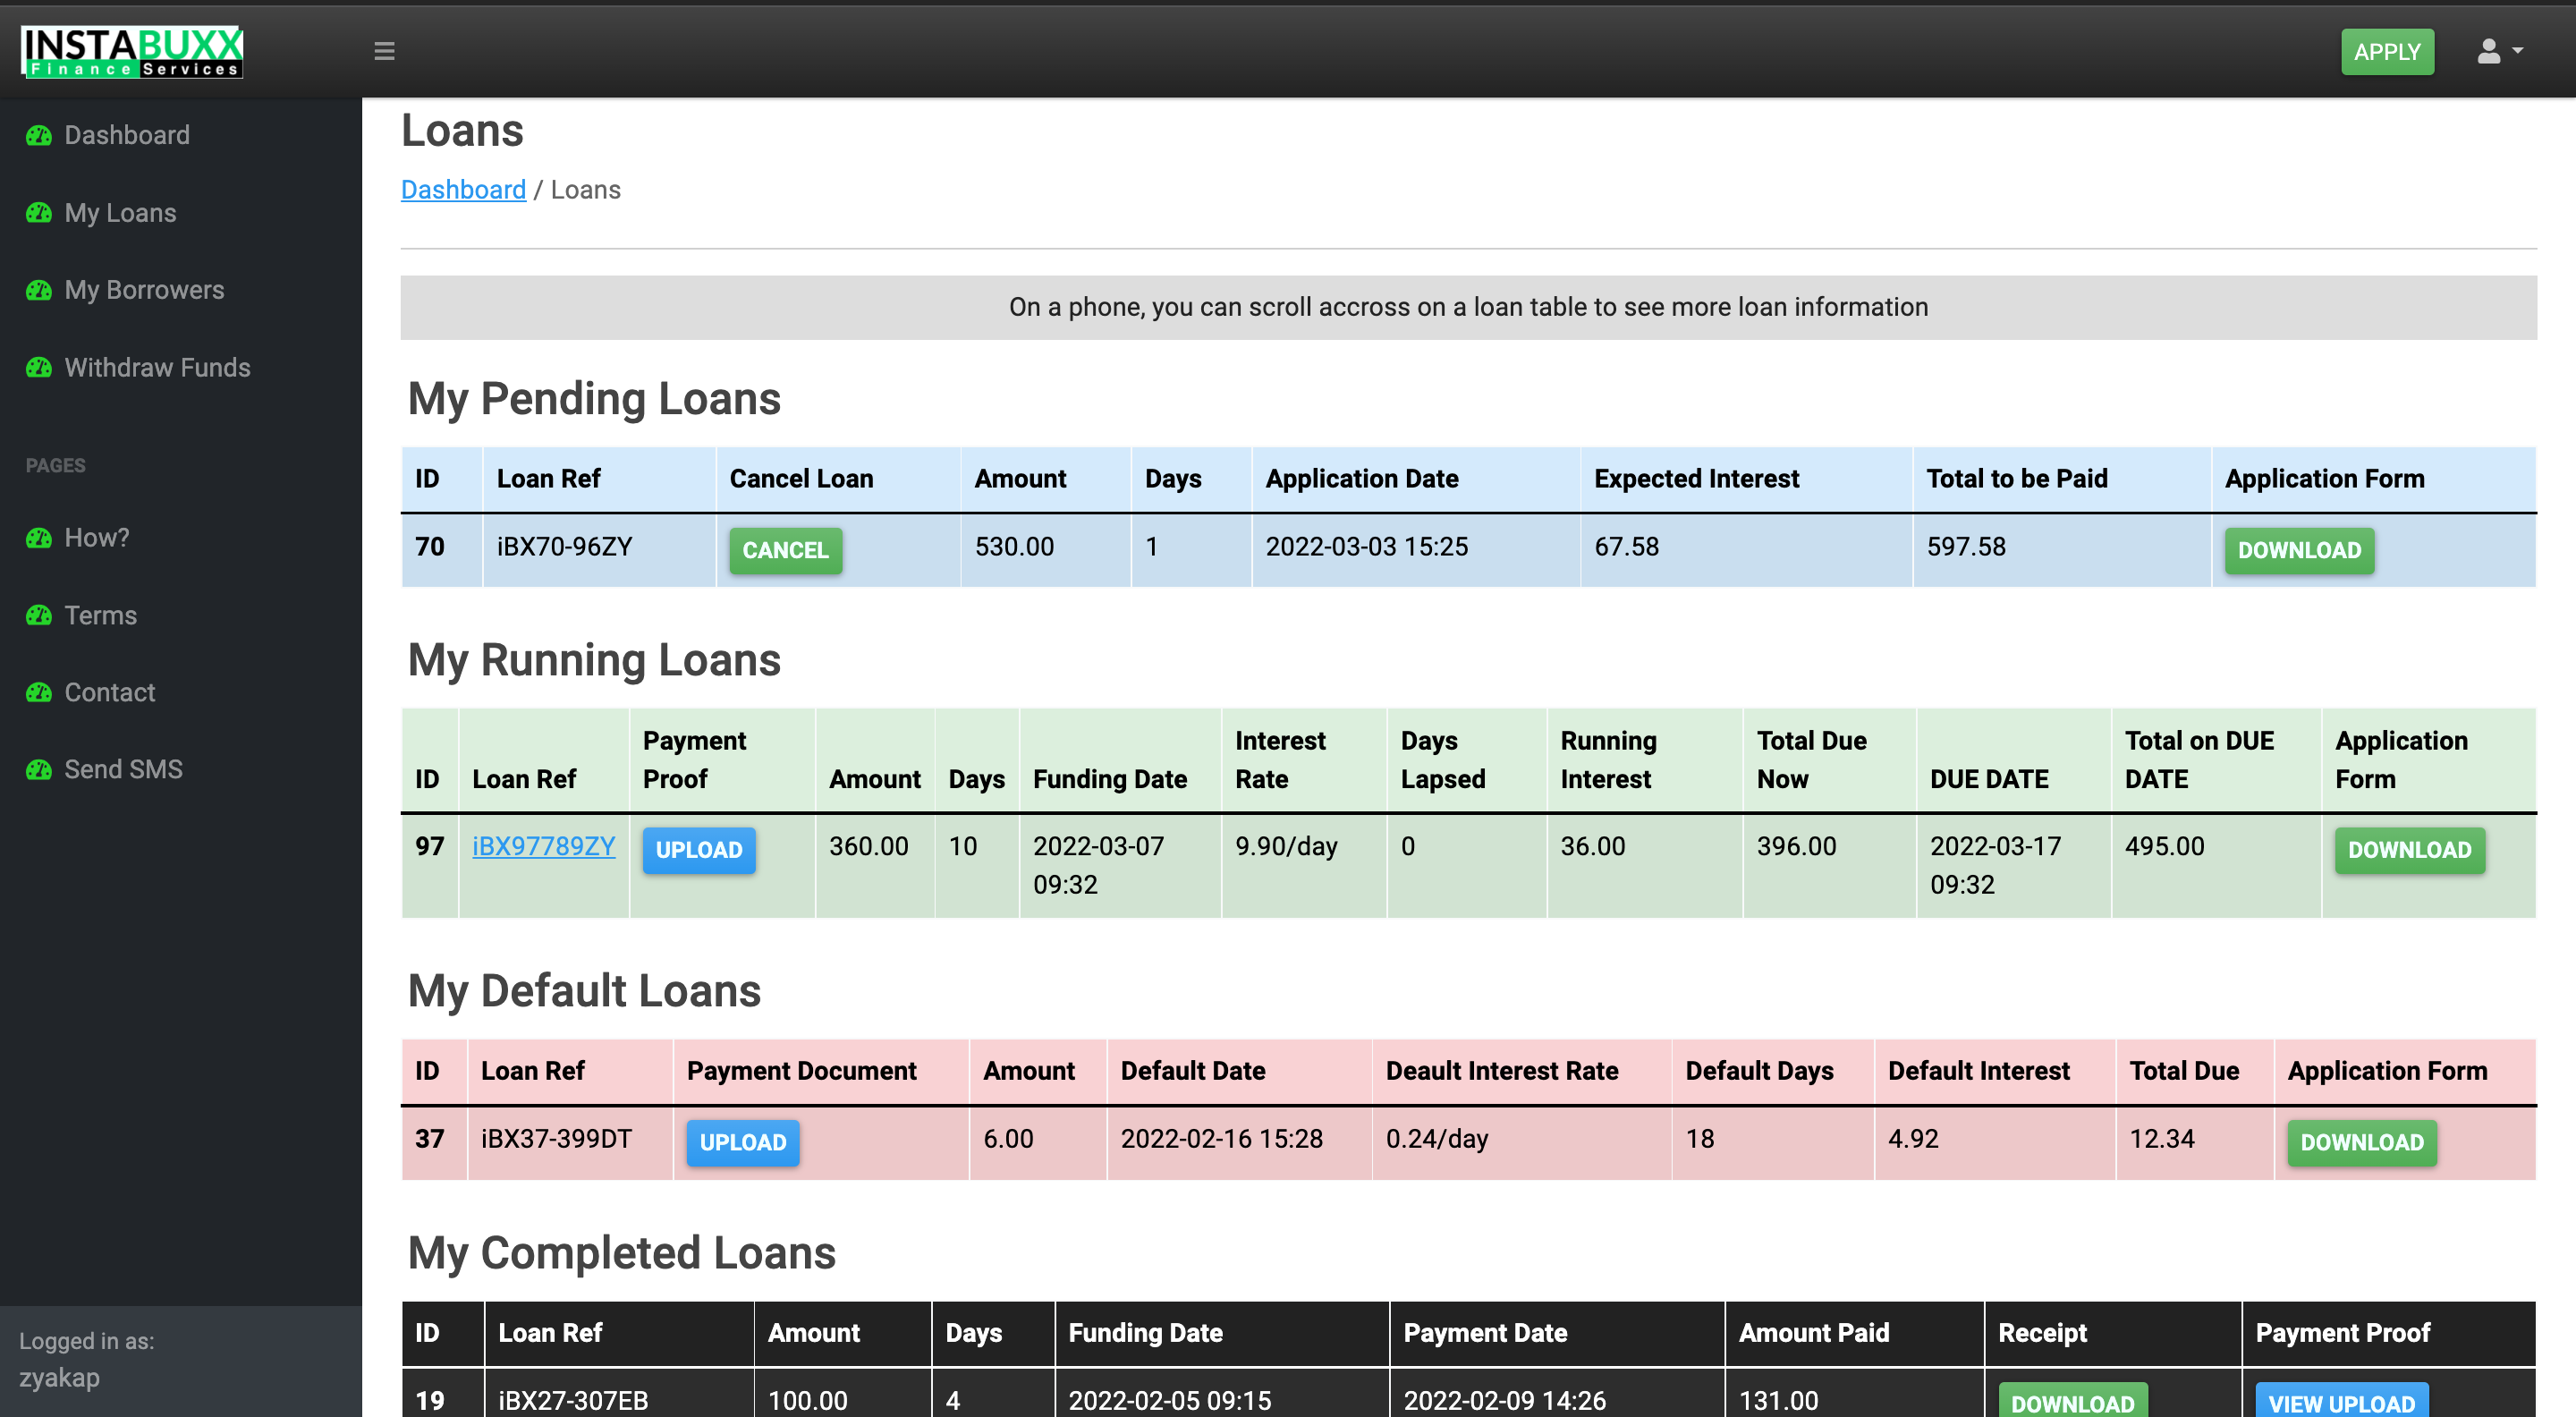Click the Dashboard gauge icon in sidebar
The image size is (2576, 1417).
click(39, 135)
